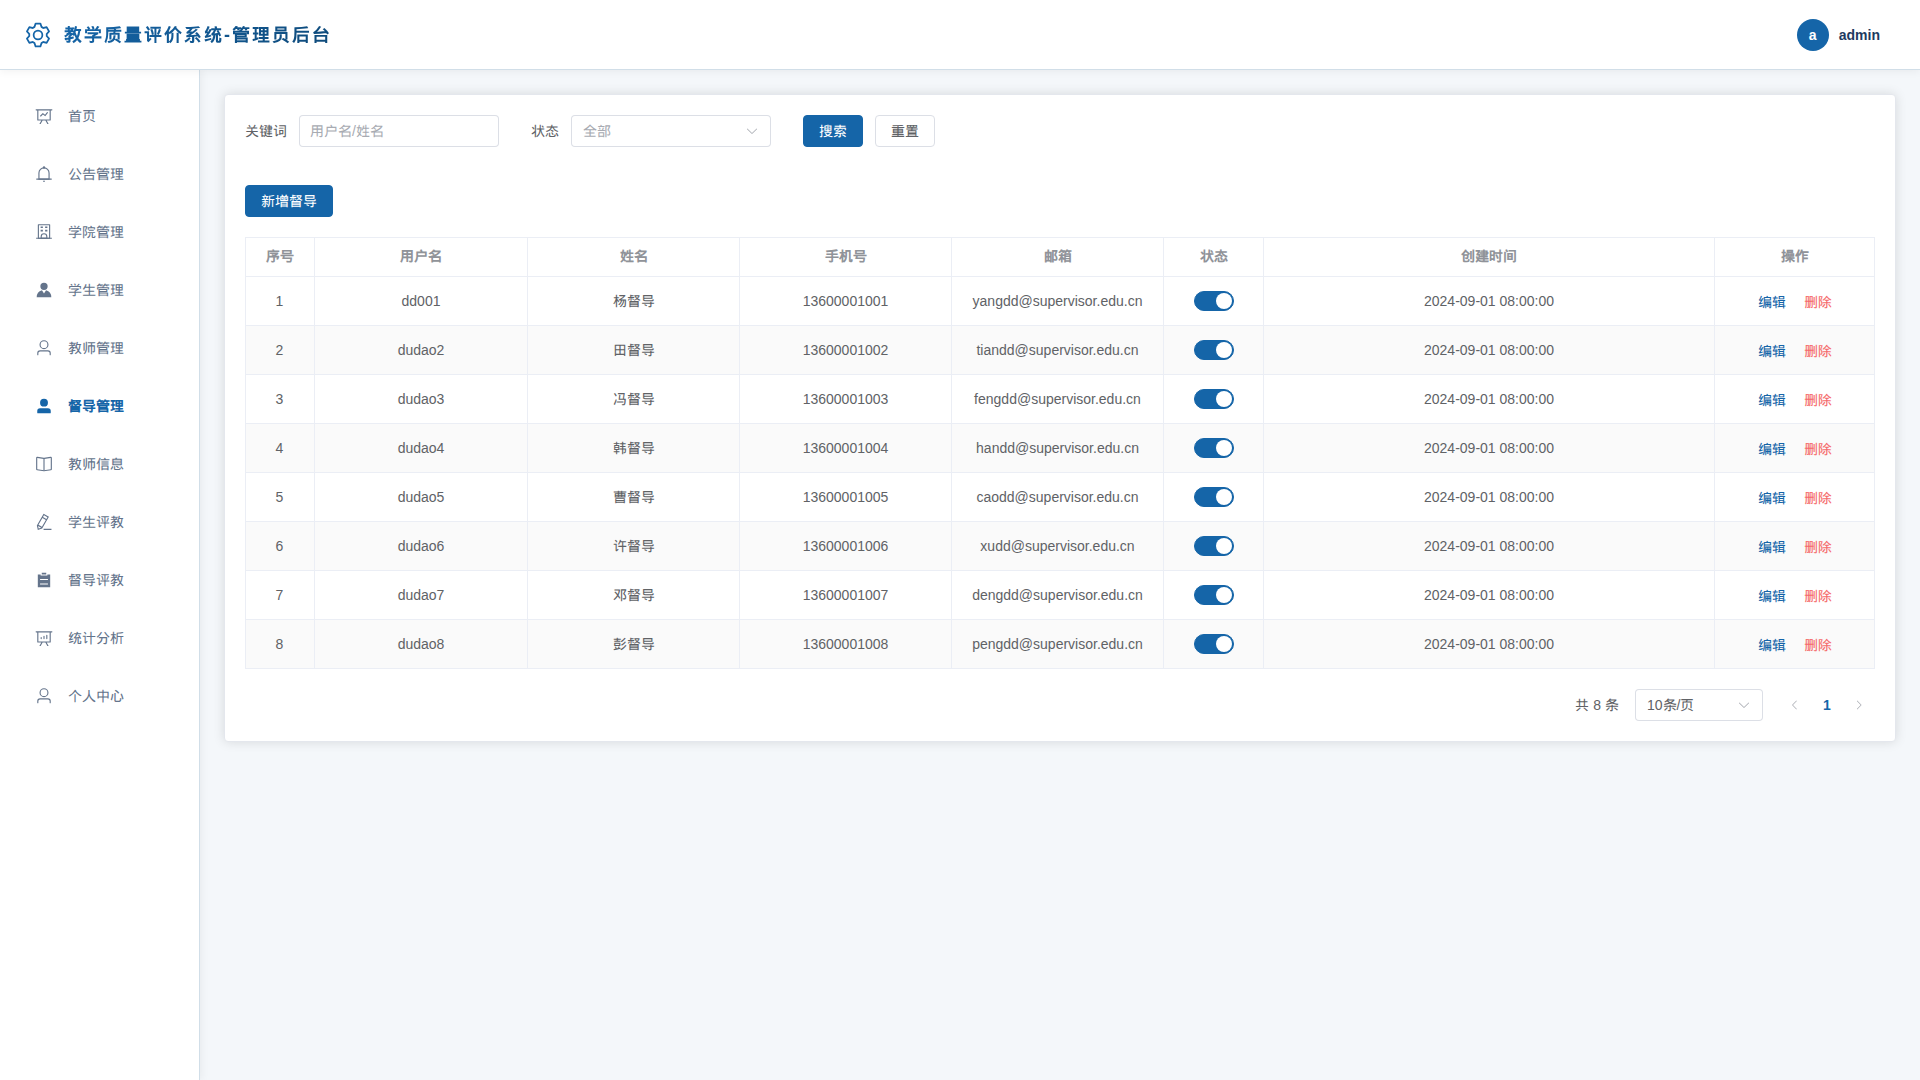Image resolution: width=1920 pixels, height=1080 pixels.
Task: Go to 督导评教 page
Action: tap(99, 580)
